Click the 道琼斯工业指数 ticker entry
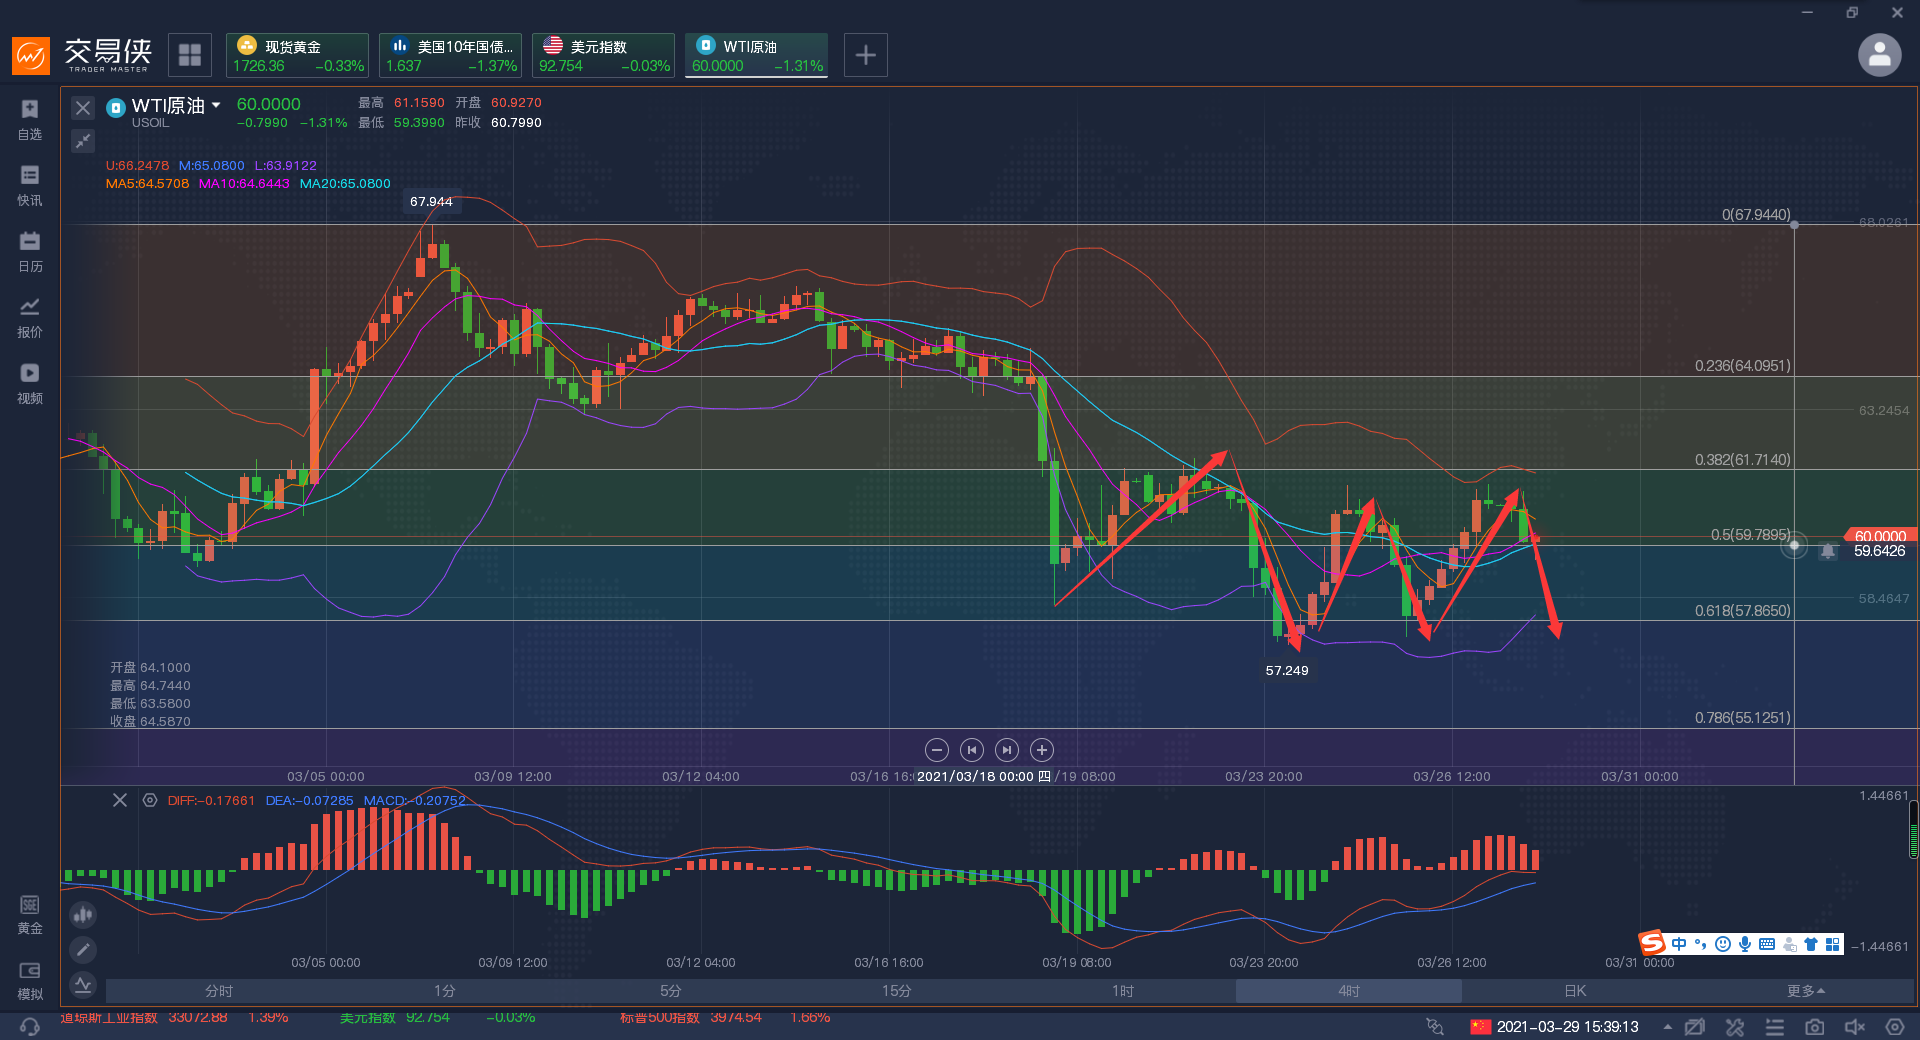1920x1040 pixels. (174, 1018)
